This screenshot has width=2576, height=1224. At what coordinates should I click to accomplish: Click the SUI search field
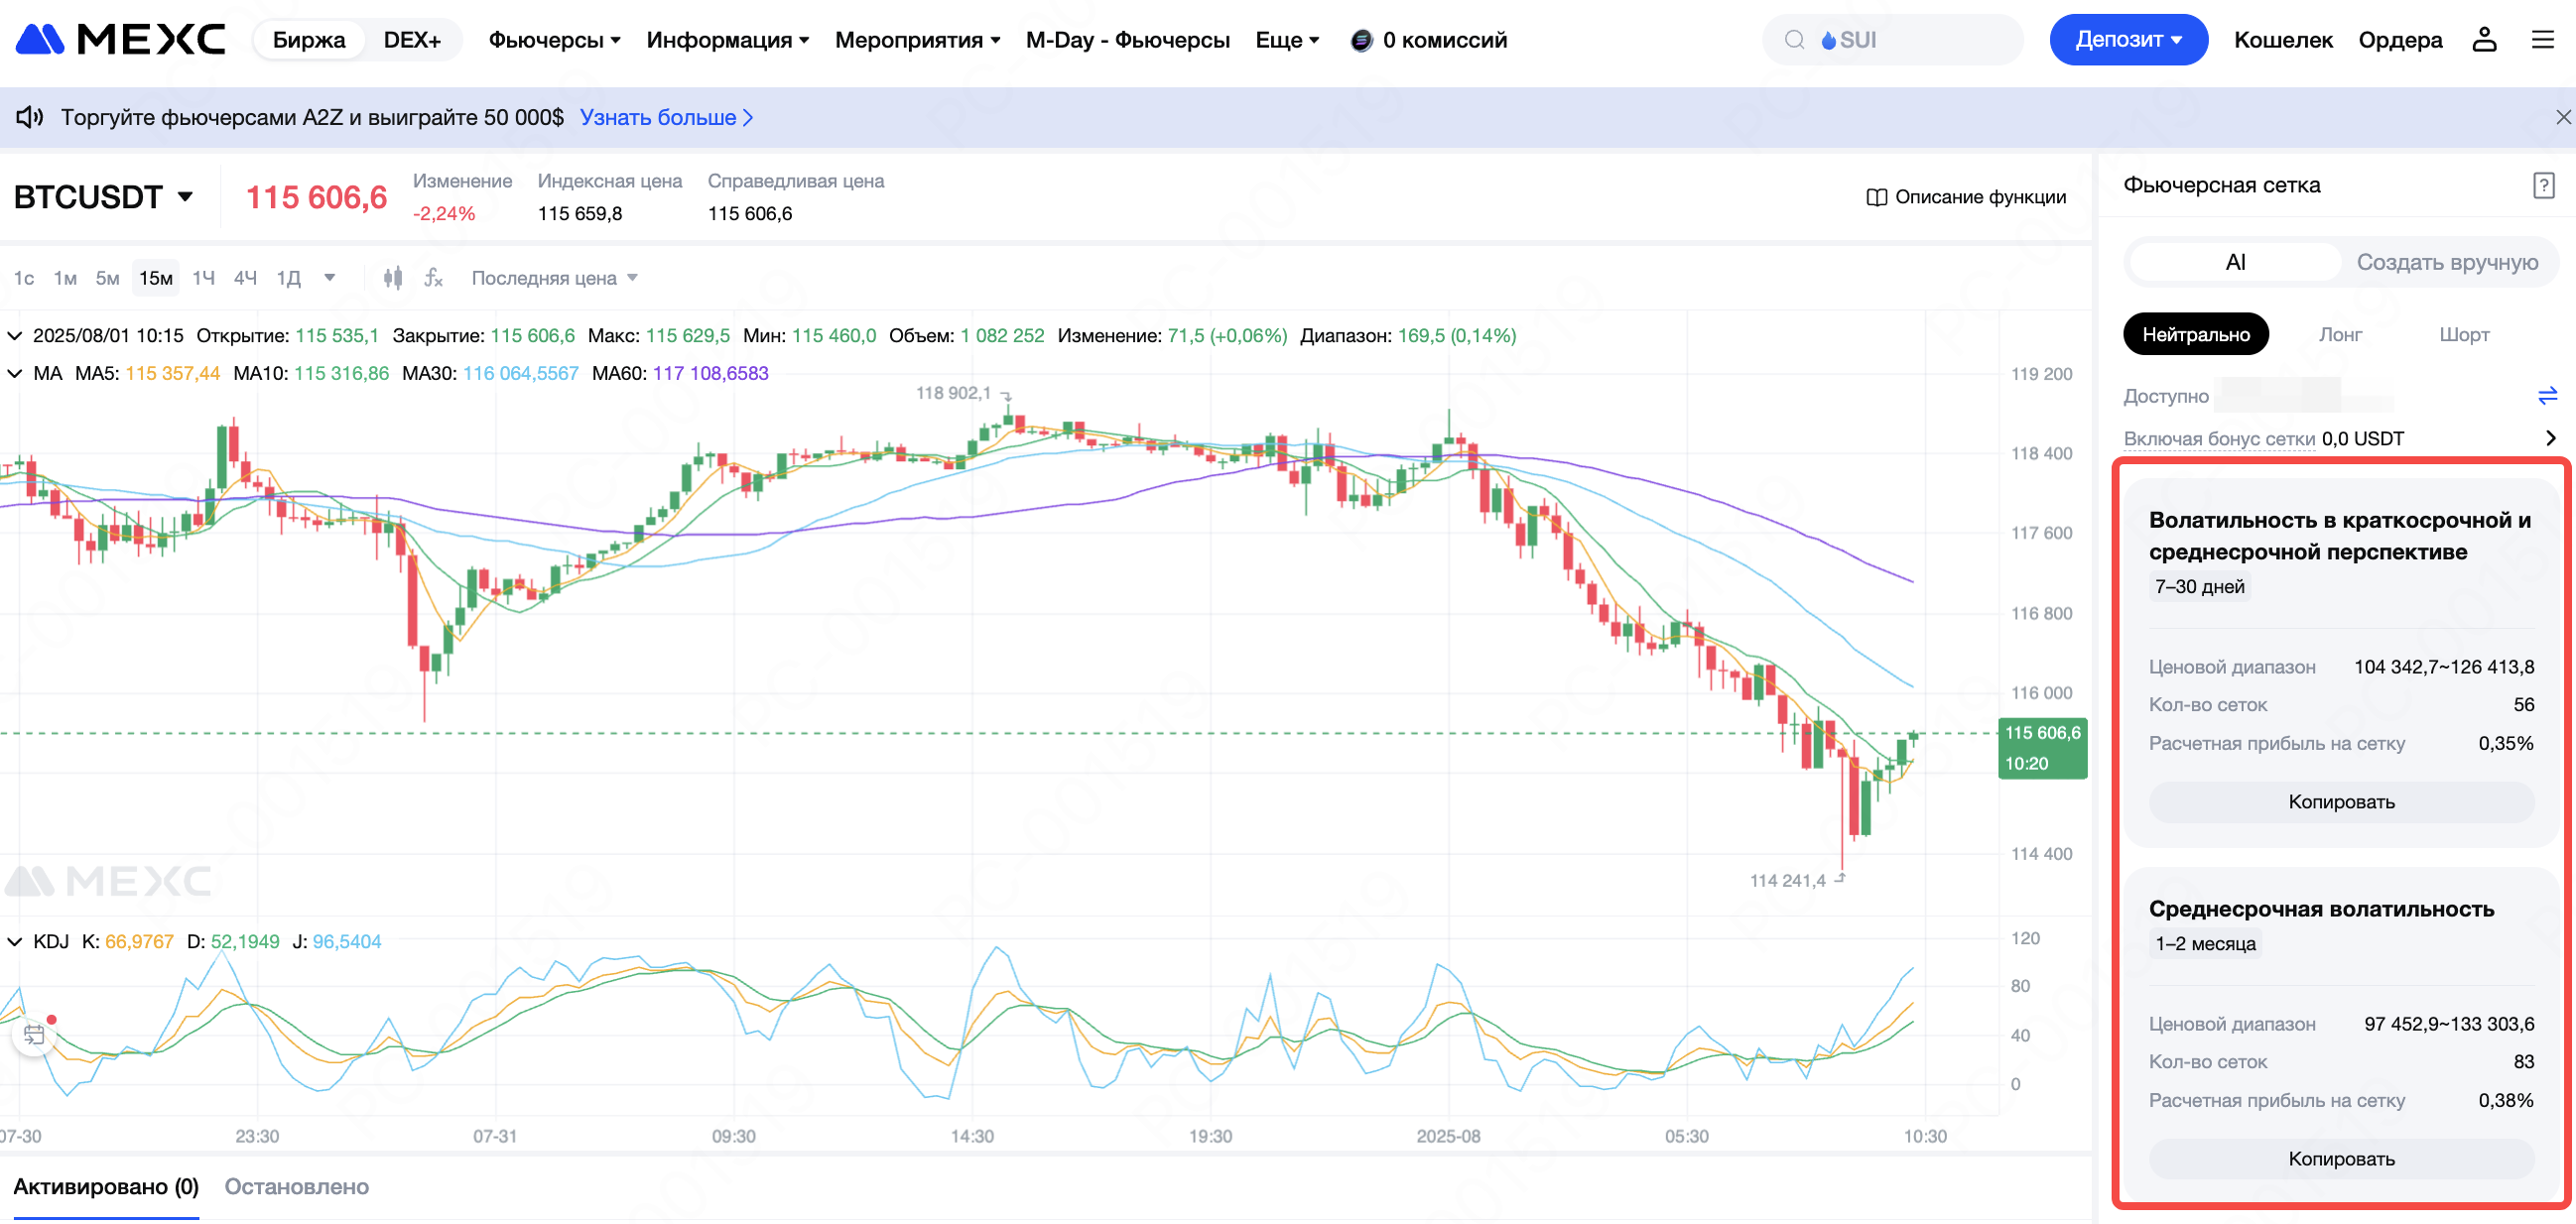pos(1892,40)
